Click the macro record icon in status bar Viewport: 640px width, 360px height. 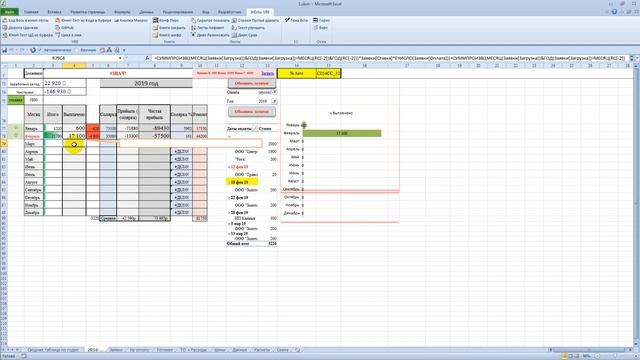tap(24, 356)
